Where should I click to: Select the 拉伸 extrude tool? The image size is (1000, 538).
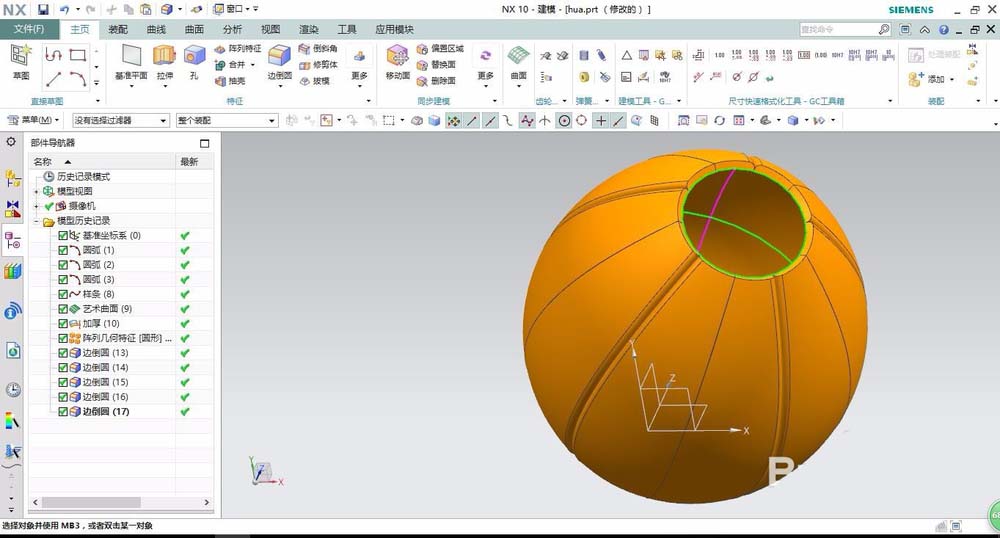pos(165,62)
